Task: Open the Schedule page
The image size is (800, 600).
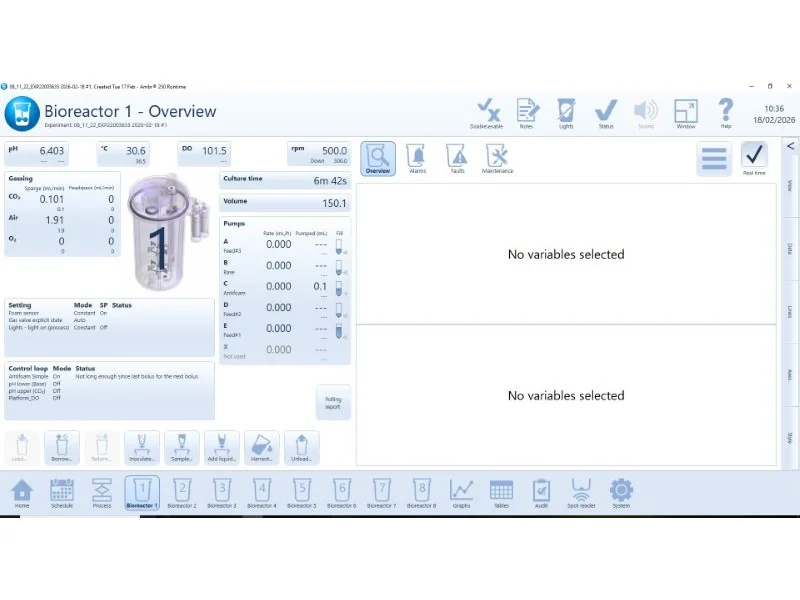Action: 62,493
